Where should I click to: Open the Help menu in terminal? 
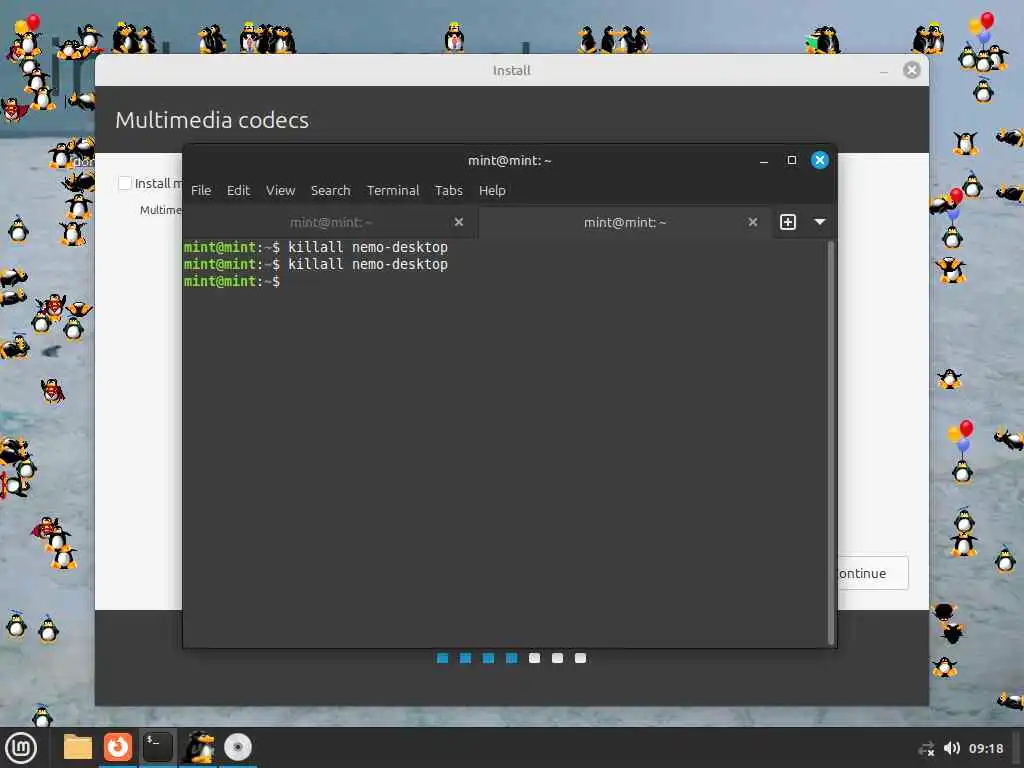click(x=492, y=191)
